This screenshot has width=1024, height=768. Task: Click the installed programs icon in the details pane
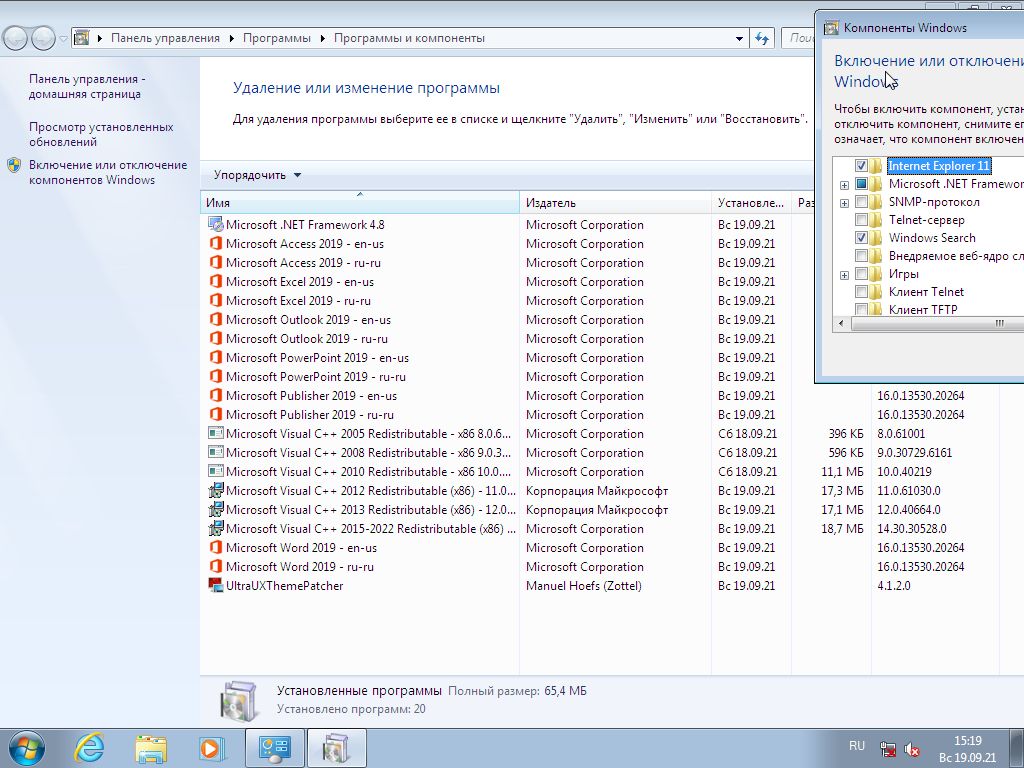tap(239, 701)
